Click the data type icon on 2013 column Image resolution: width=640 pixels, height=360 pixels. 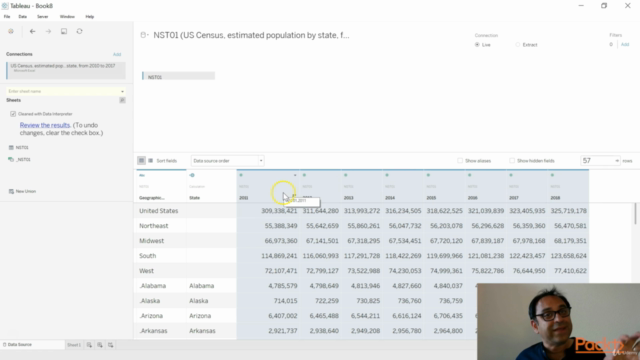(346, 175)
